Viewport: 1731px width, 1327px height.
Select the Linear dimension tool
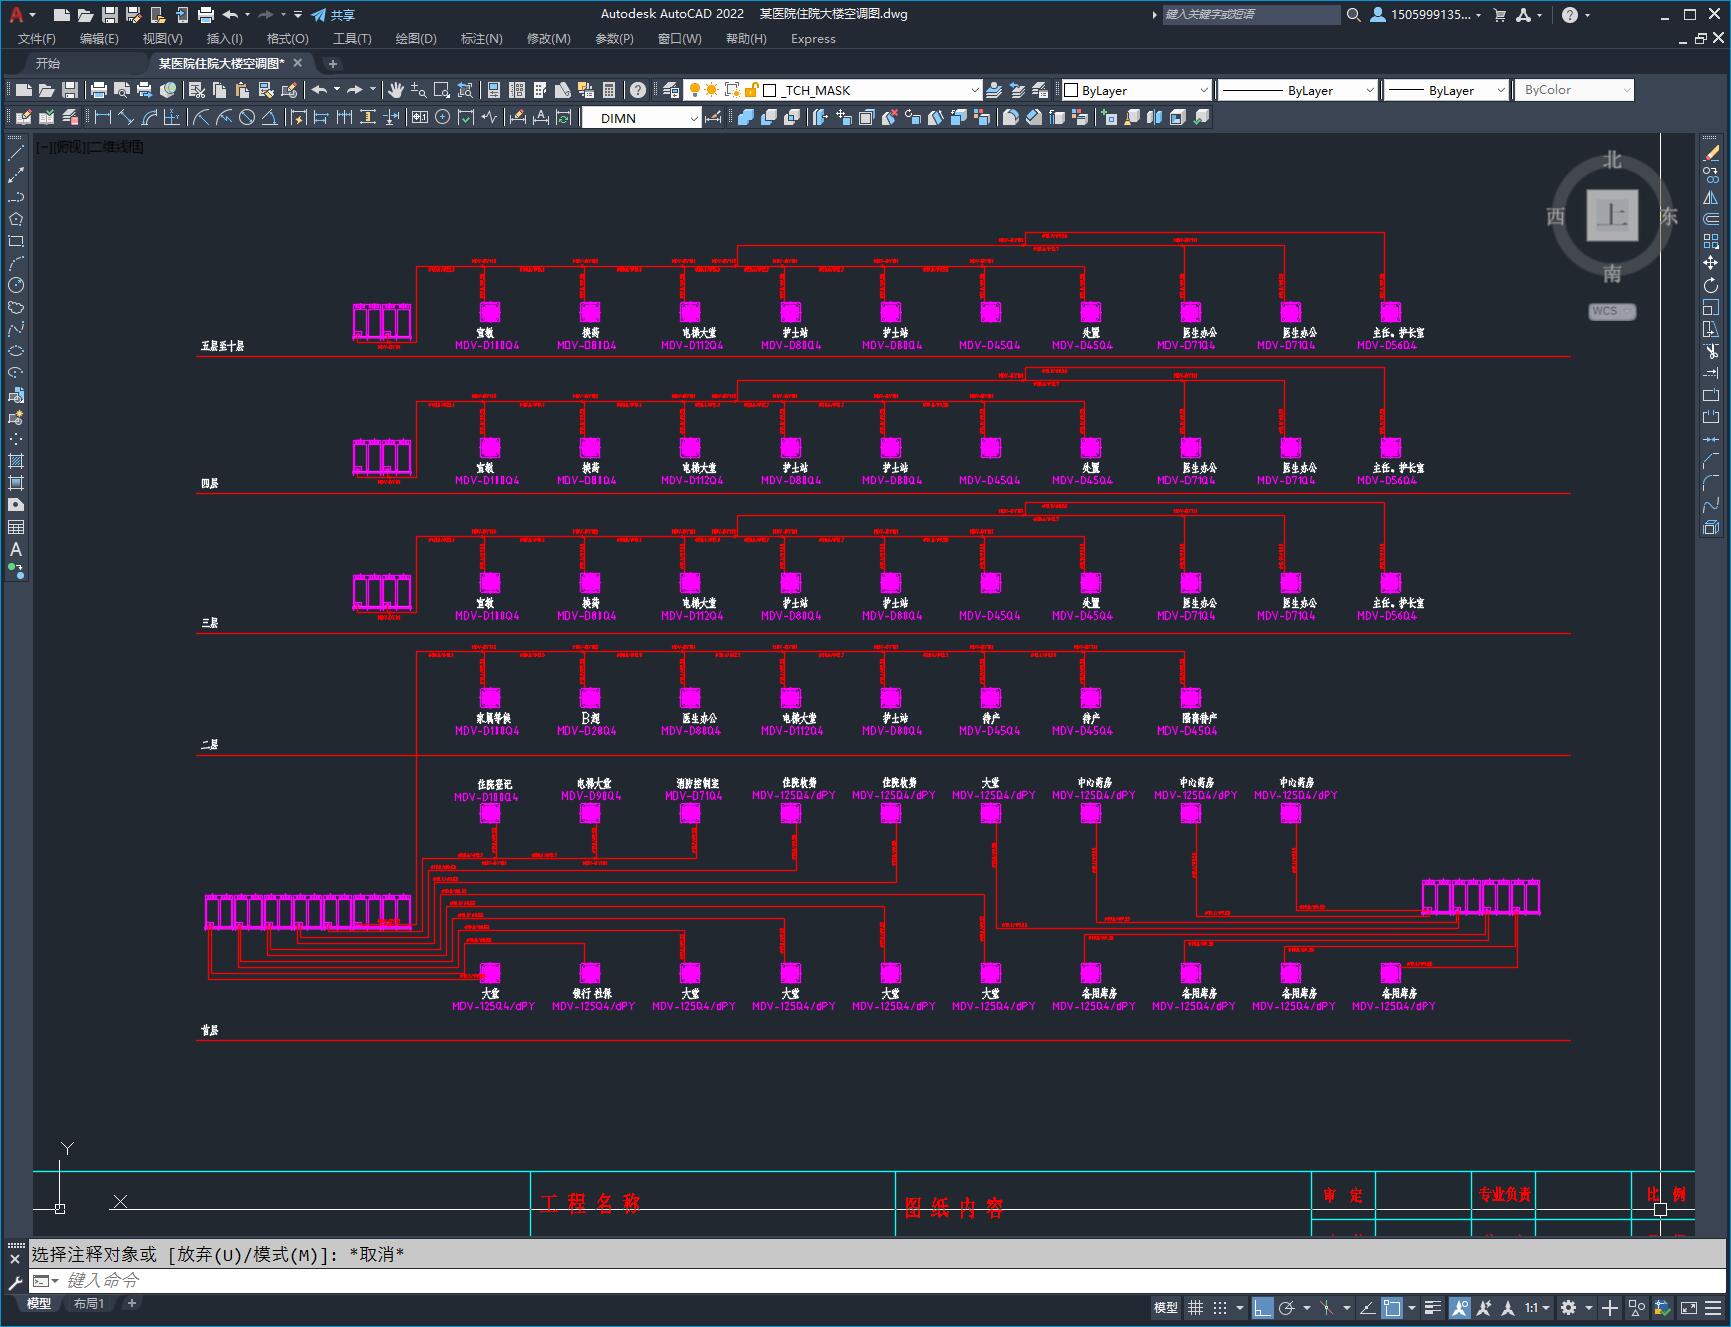click(x=102, y=117)
